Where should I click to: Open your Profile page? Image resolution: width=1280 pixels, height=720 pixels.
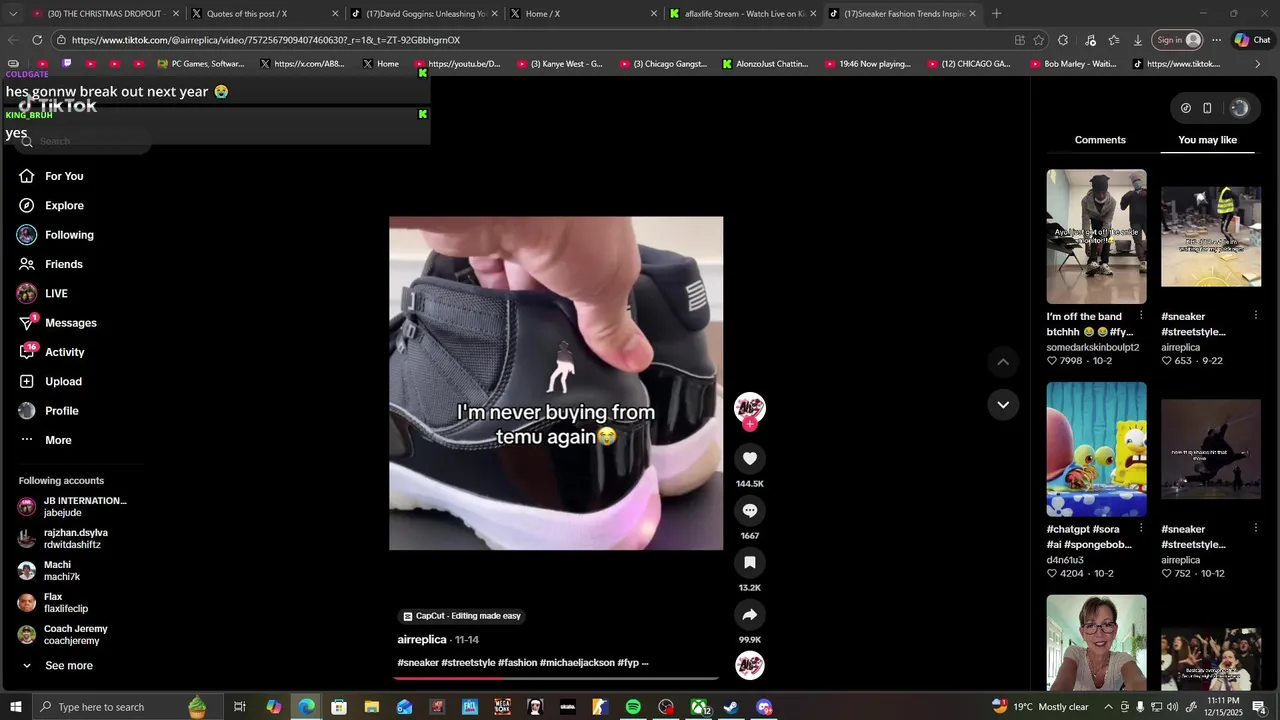pyautogui.click(x=61, y=411)
